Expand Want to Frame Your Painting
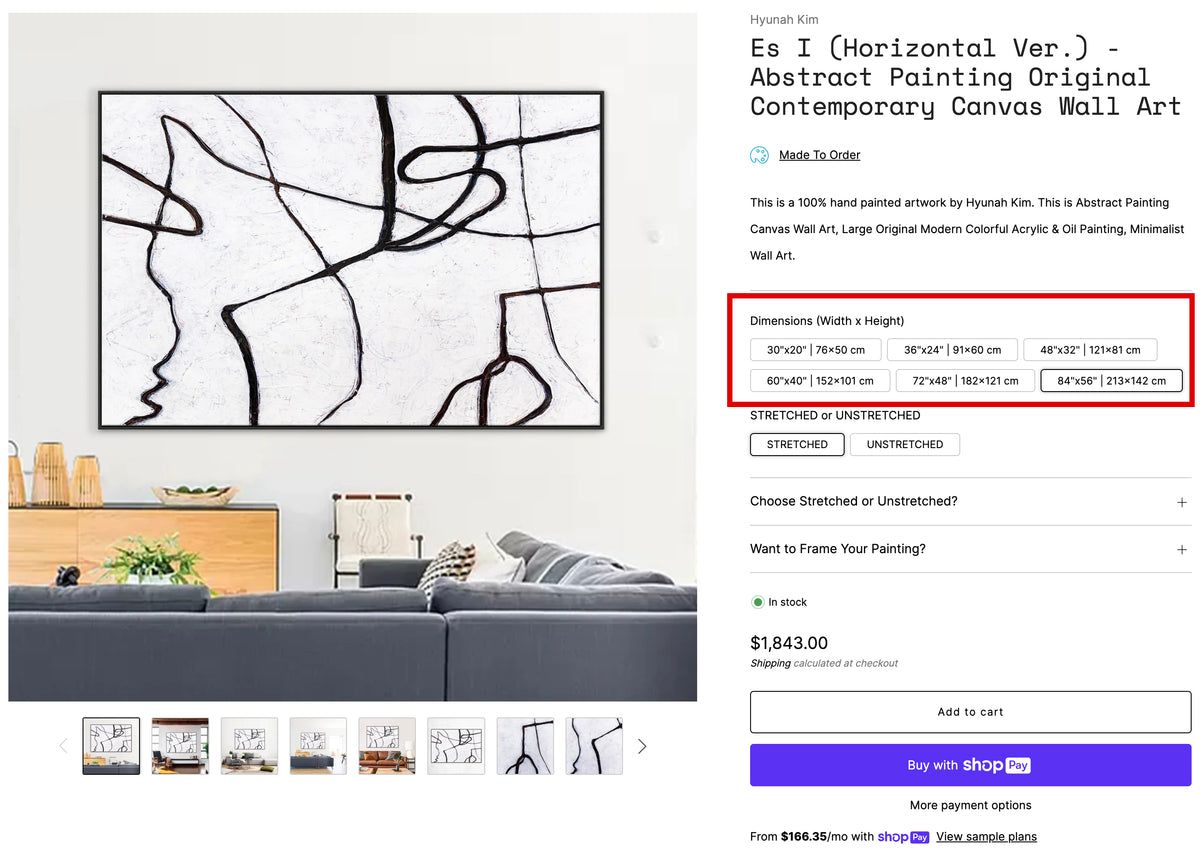Image resolution: width=1200 pixels, height=860 pixels. click(x=970, y=549)
